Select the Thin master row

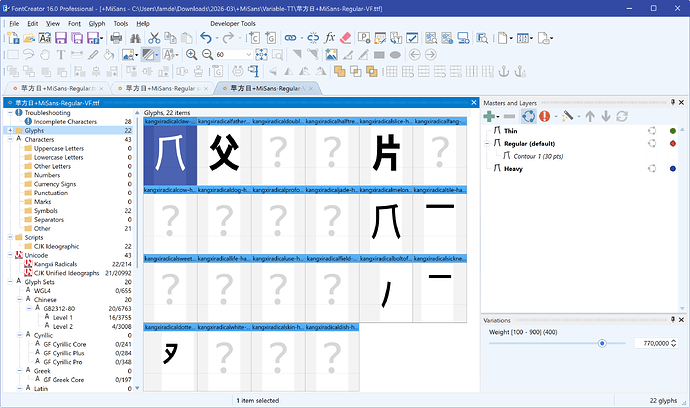coord(510,131)
